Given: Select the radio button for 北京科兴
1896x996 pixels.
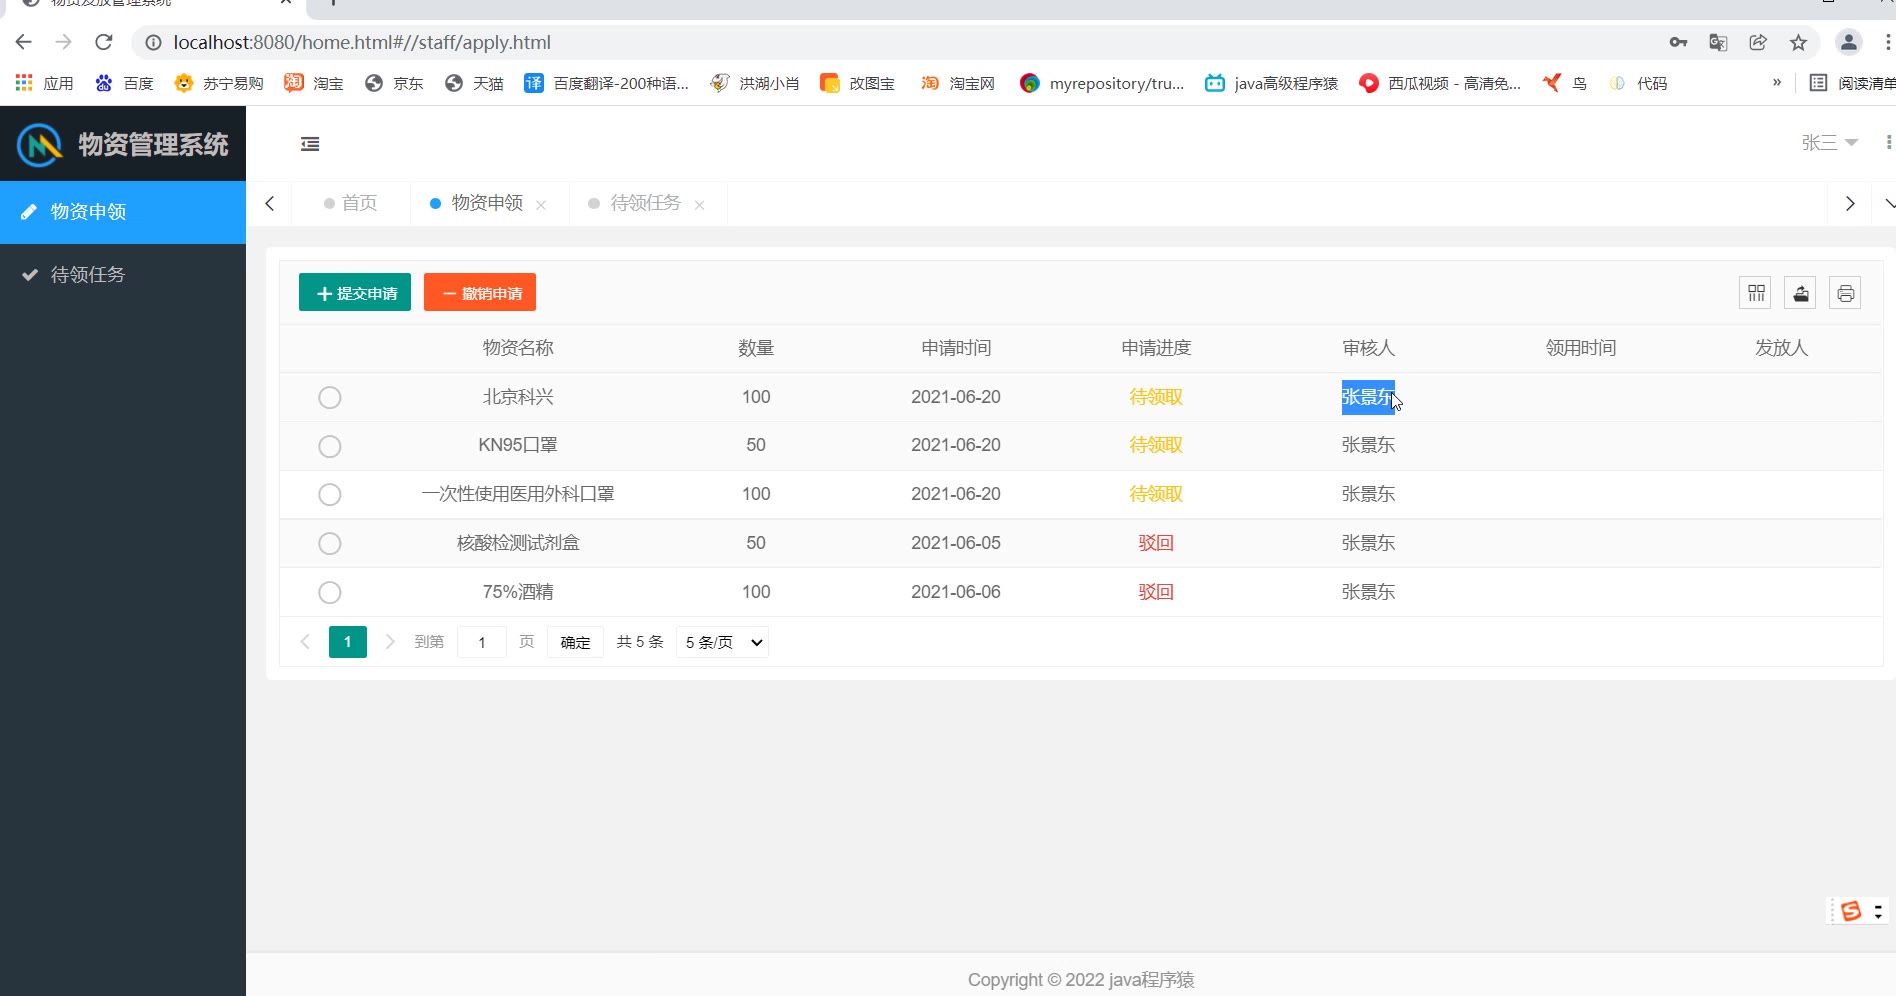Looking at the screenshot, I should pyautogui.click(x=329, y=397).
